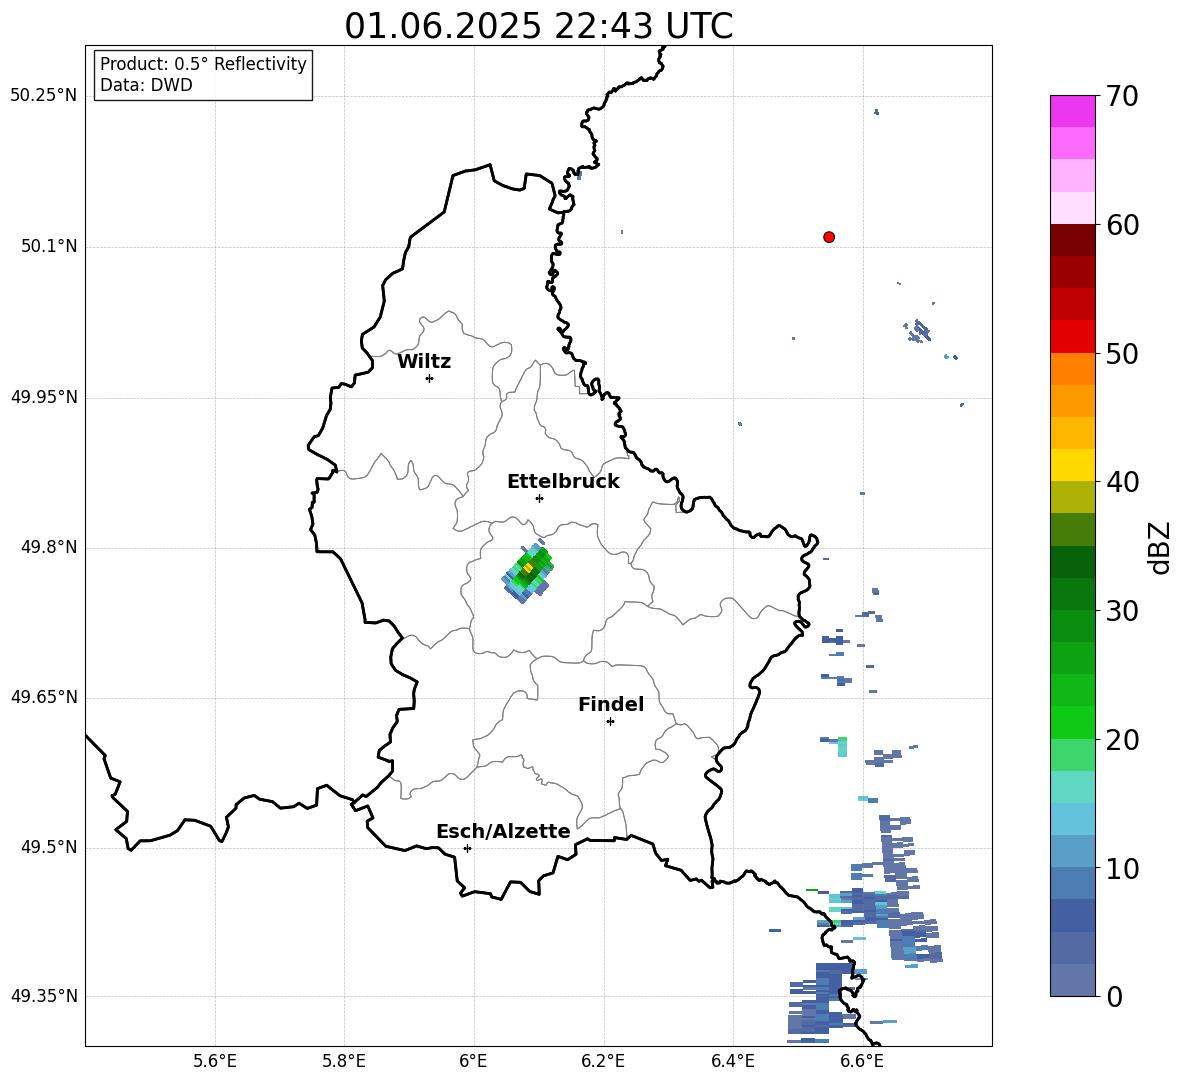Click the 60 tick label on colorbar

[x=1122, y=225]
